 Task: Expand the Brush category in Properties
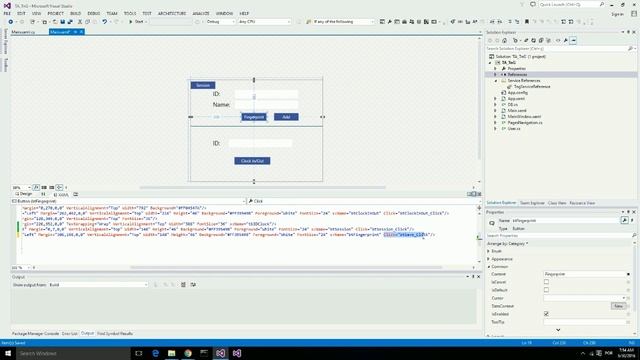[x=489, y=251]
